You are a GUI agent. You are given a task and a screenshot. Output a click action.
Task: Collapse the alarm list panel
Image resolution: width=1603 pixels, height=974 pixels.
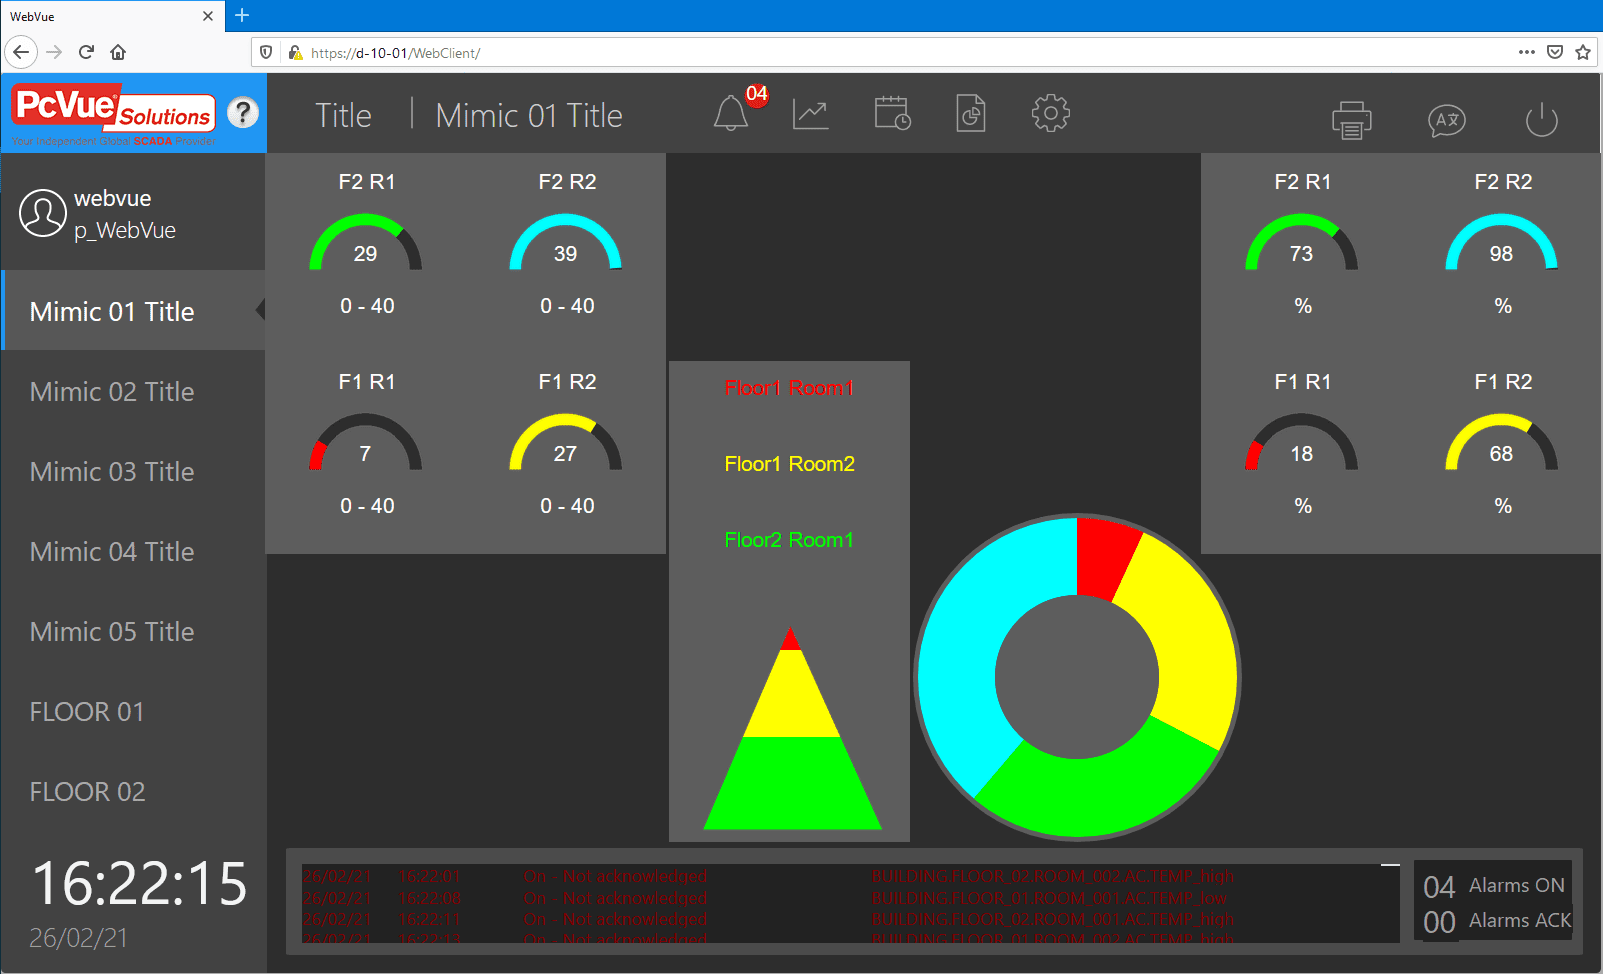1390,864
